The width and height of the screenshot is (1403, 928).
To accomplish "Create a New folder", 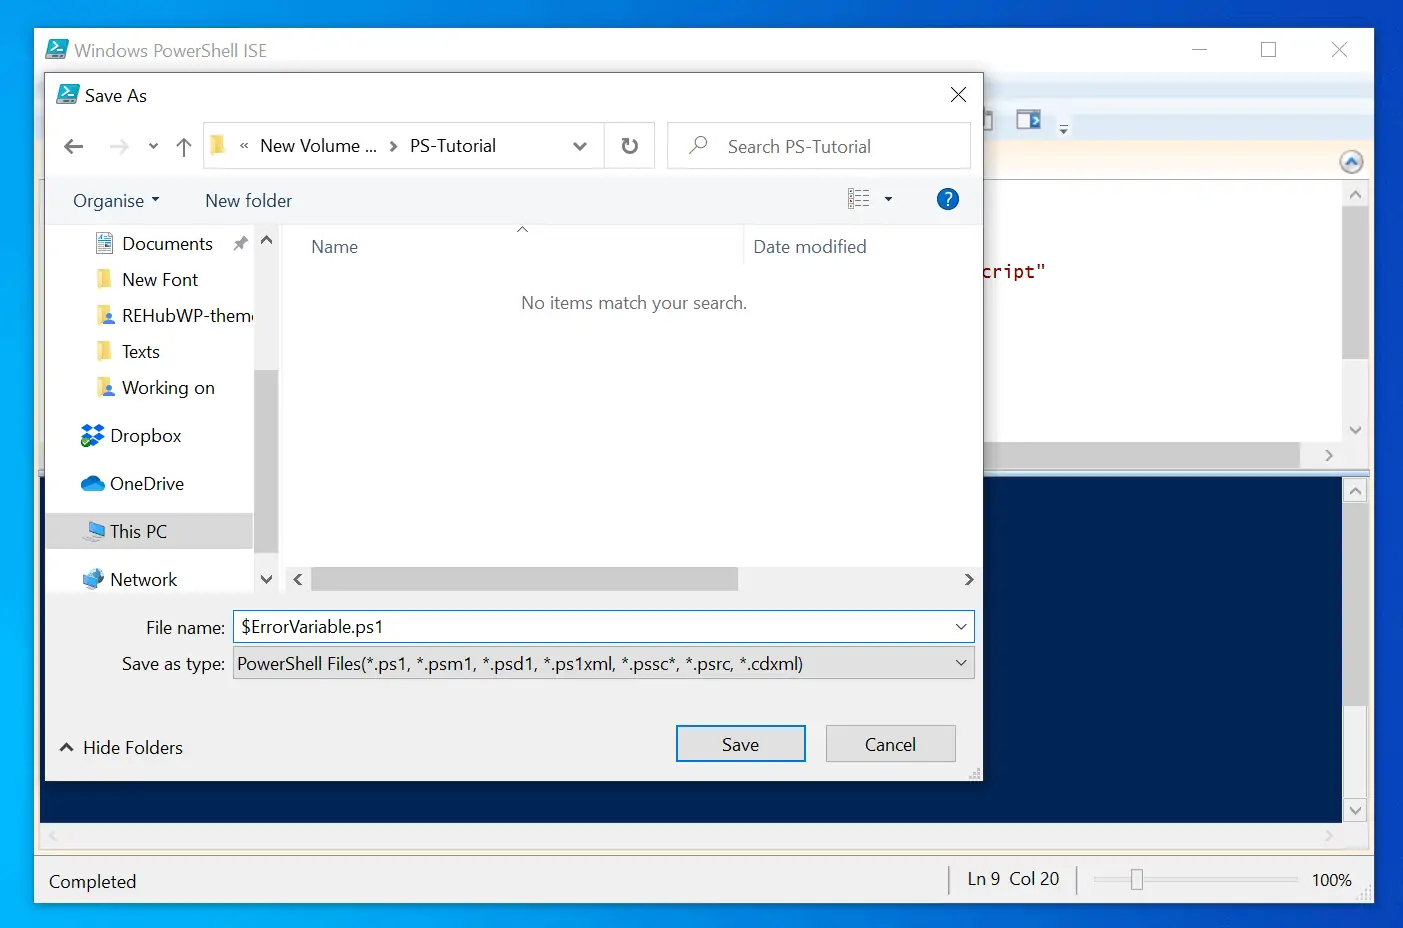I will (249, 201).
